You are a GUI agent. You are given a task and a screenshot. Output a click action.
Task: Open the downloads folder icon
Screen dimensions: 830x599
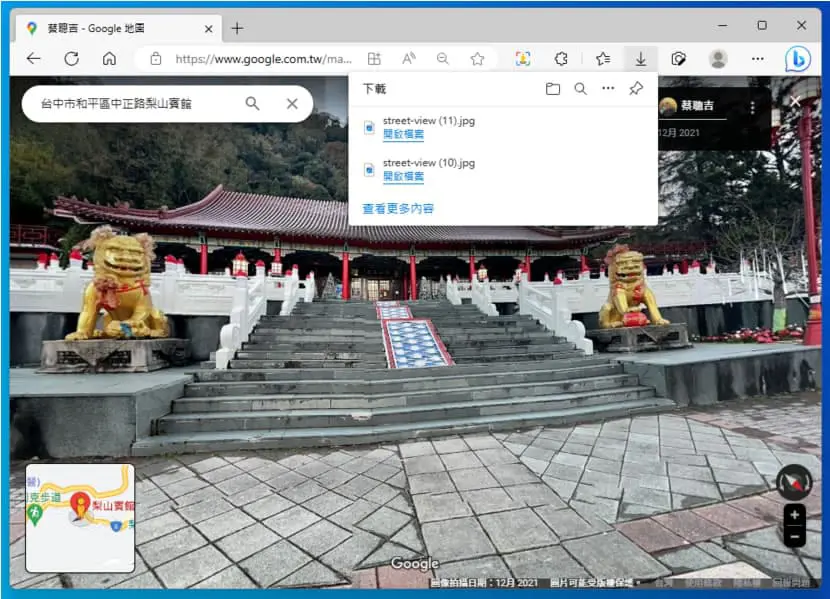pyautogui.click(x=553, y=89)
